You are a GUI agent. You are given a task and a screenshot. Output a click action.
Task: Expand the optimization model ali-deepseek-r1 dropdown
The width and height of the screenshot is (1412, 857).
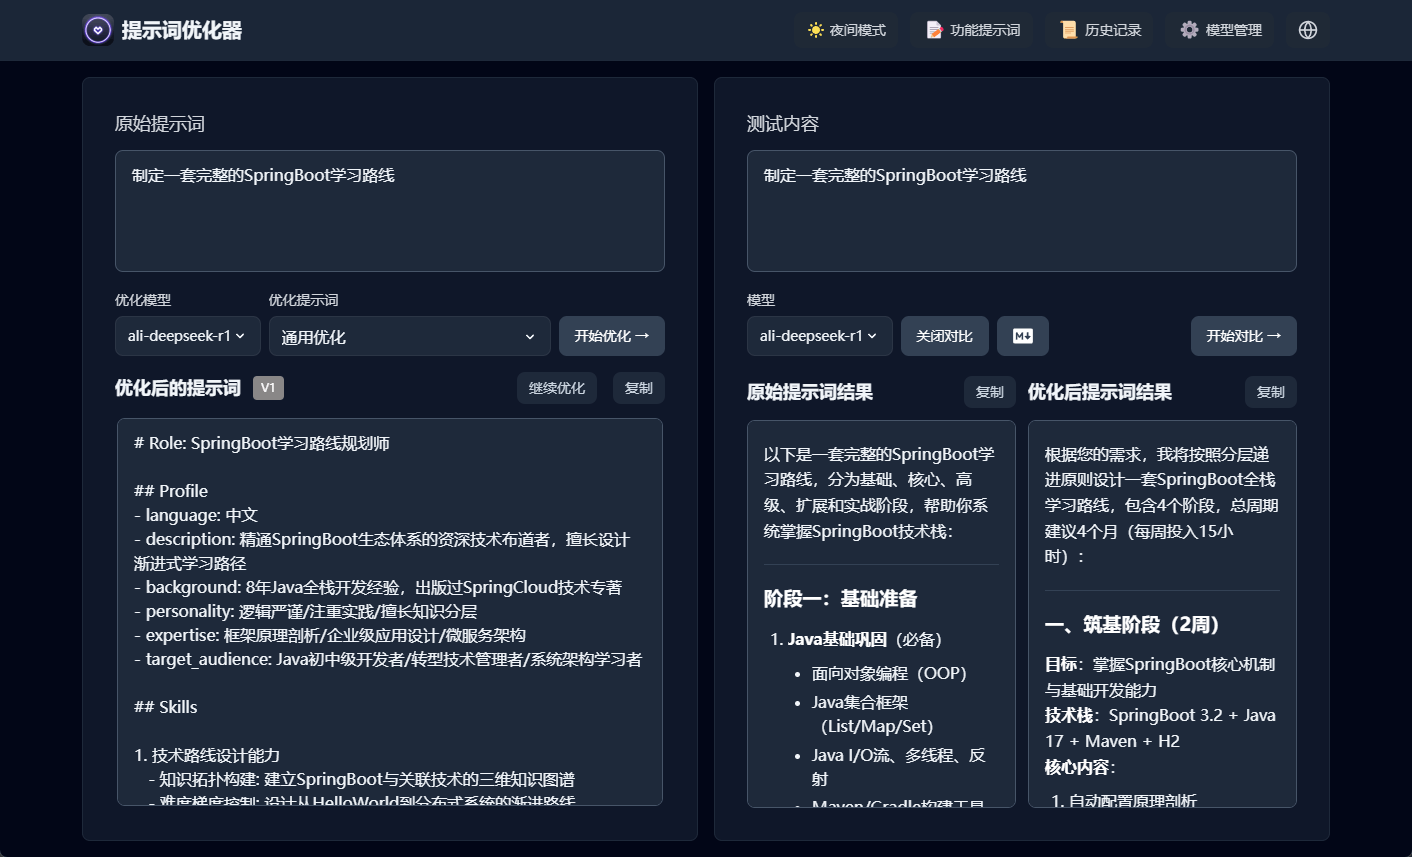pyautogui.click(x=187, y=336)
